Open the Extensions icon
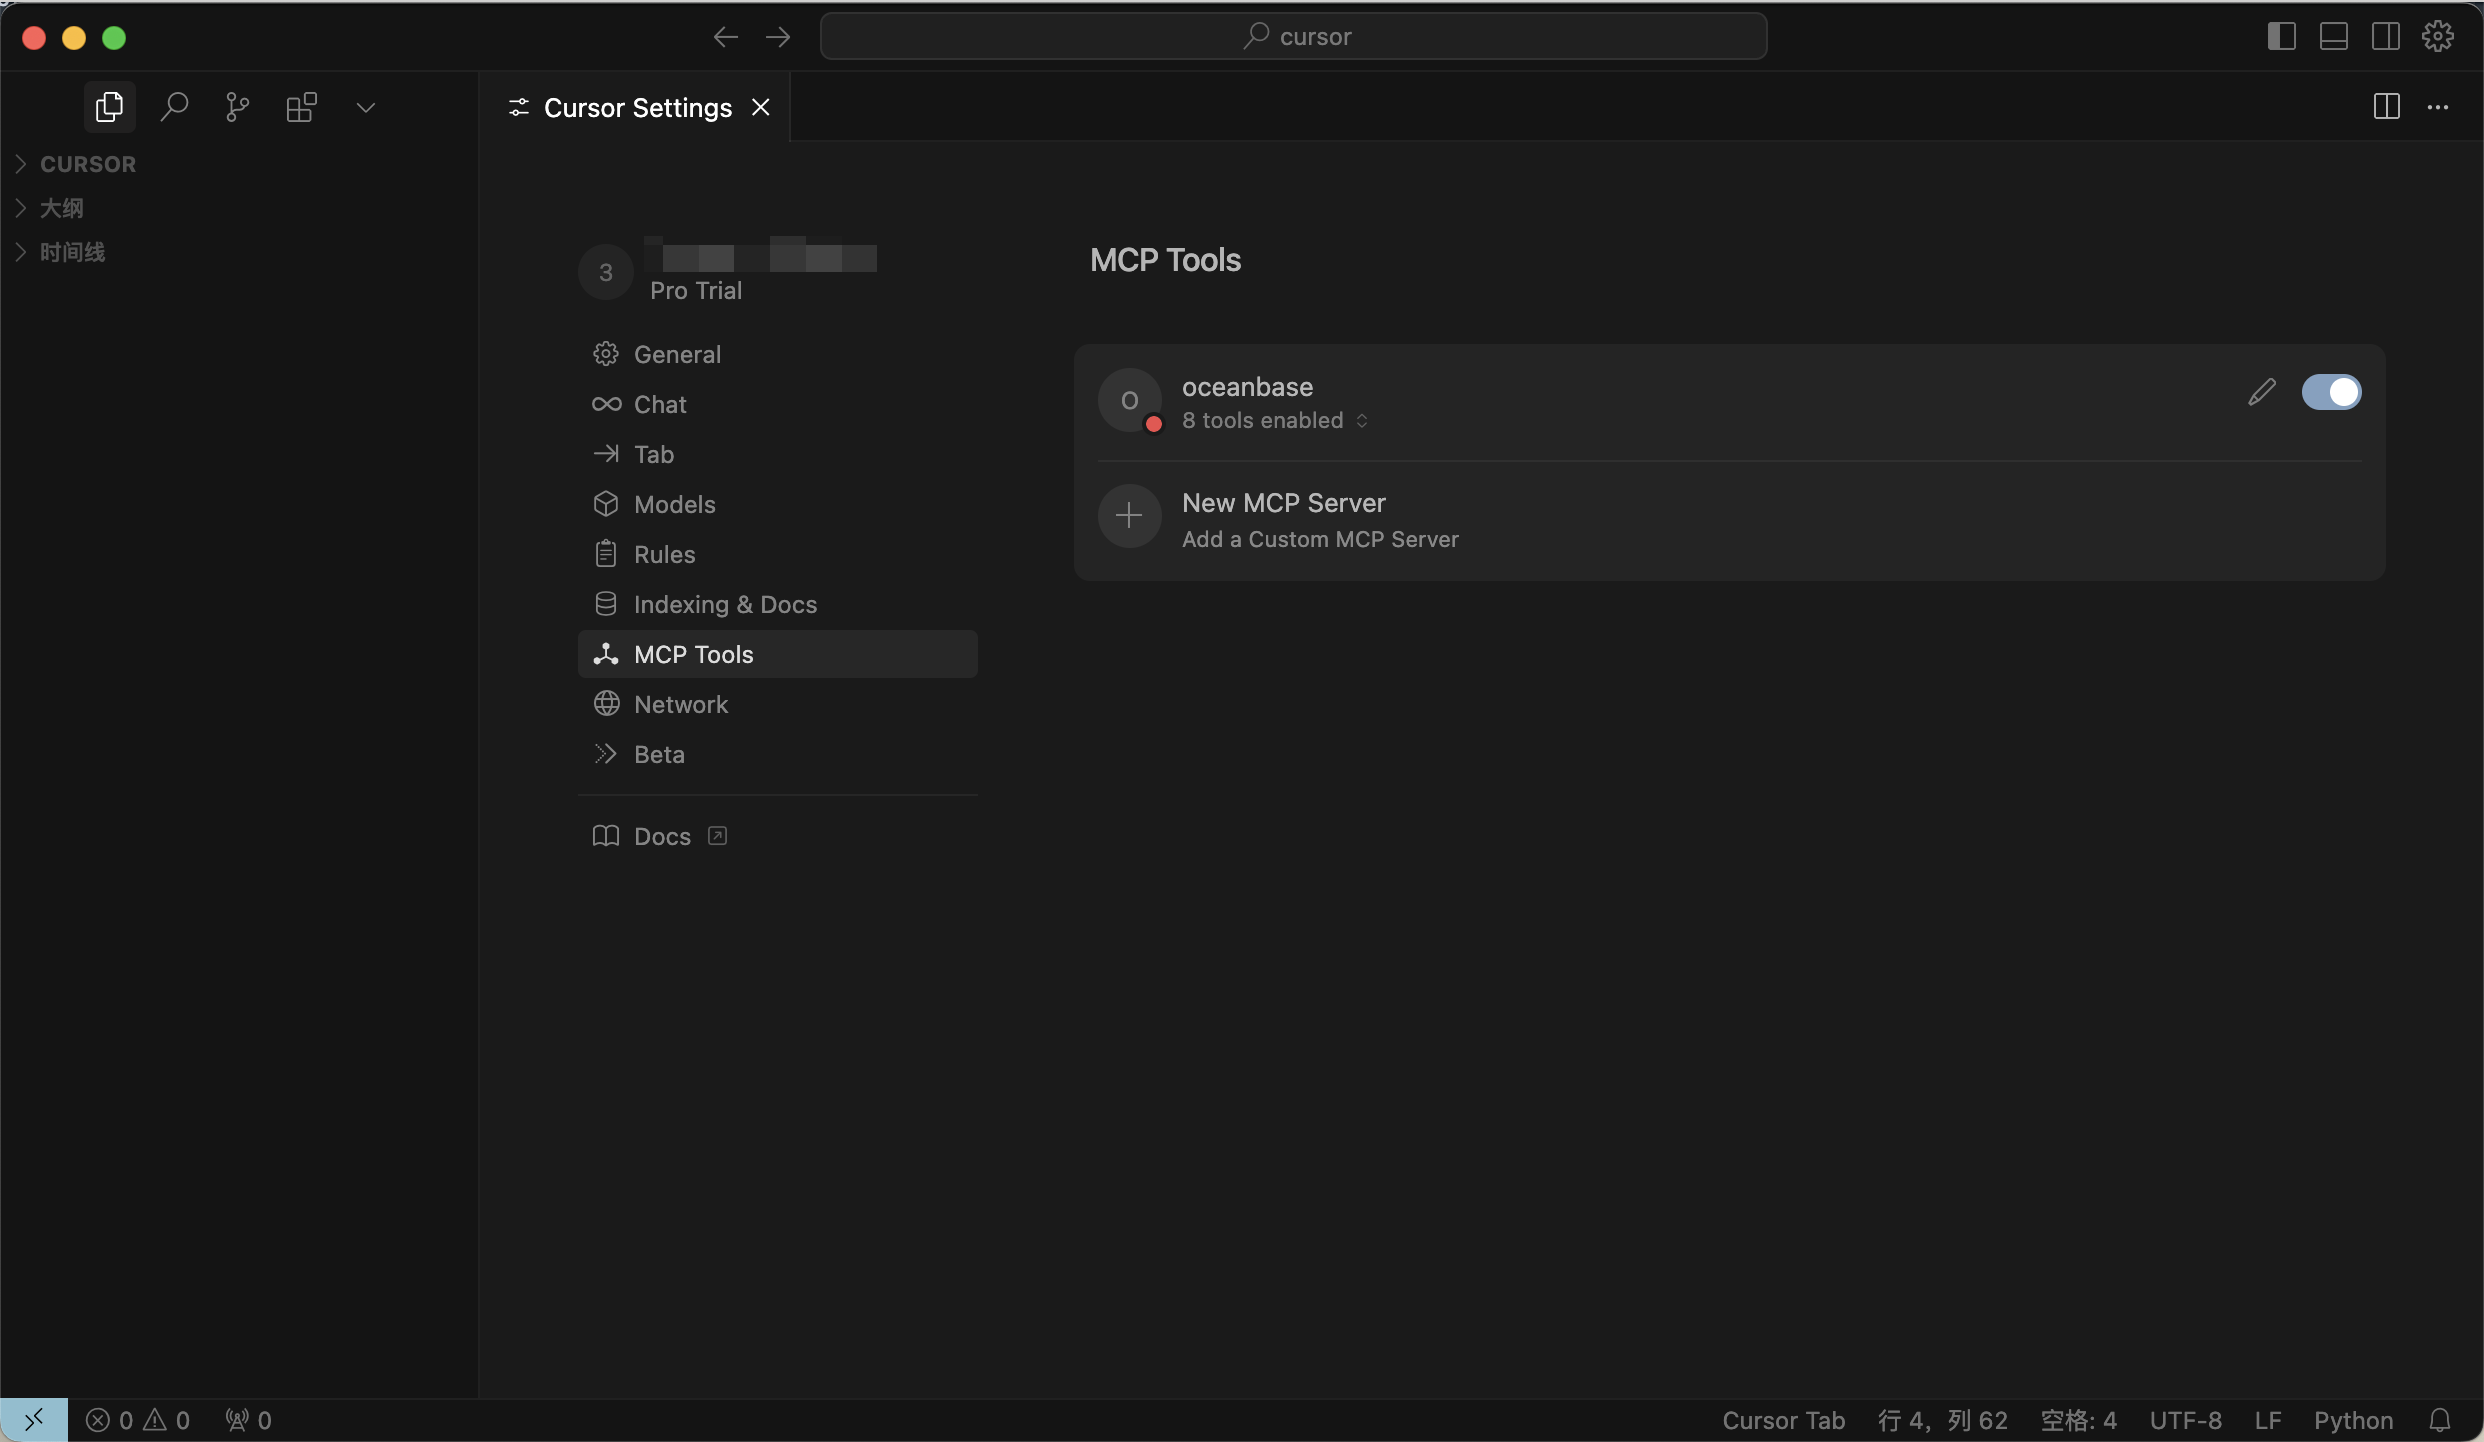 (x=301, y=107)
